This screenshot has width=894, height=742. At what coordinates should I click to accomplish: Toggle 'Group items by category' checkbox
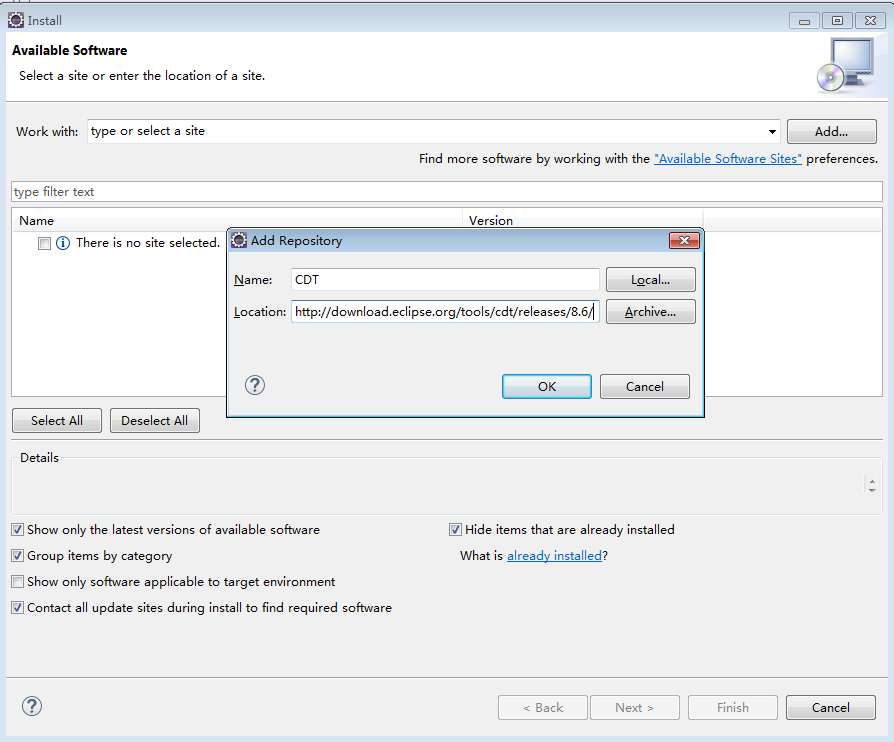(x=18, y=556)
